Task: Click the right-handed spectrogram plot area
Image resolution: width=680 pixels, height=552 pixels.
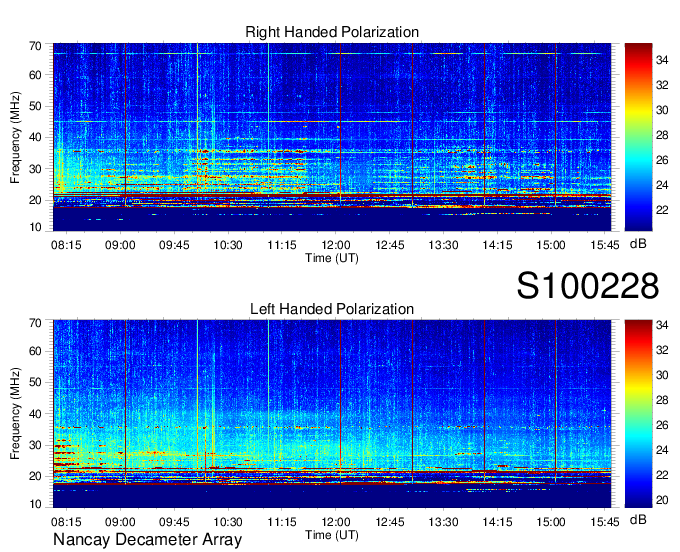Action: pyautogui.click(x=332, y=137)
